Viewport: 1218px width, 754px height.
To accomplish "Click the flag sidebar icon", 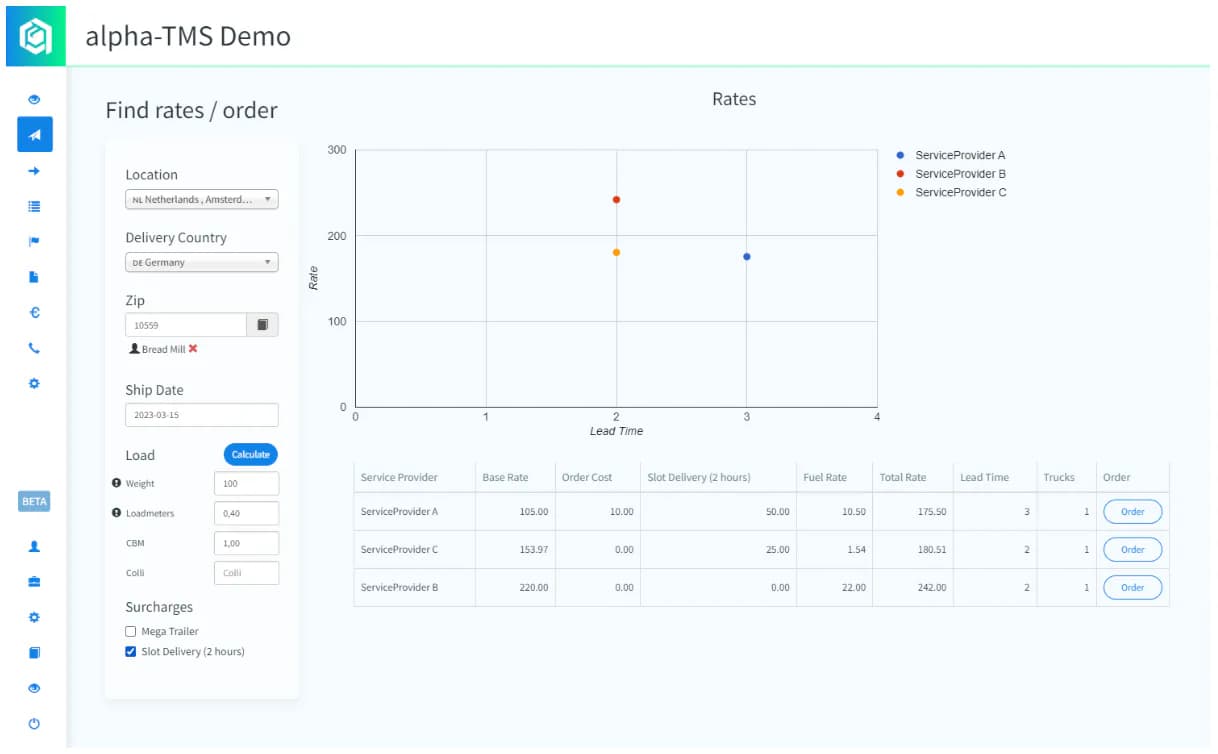I will pos(34,242).
